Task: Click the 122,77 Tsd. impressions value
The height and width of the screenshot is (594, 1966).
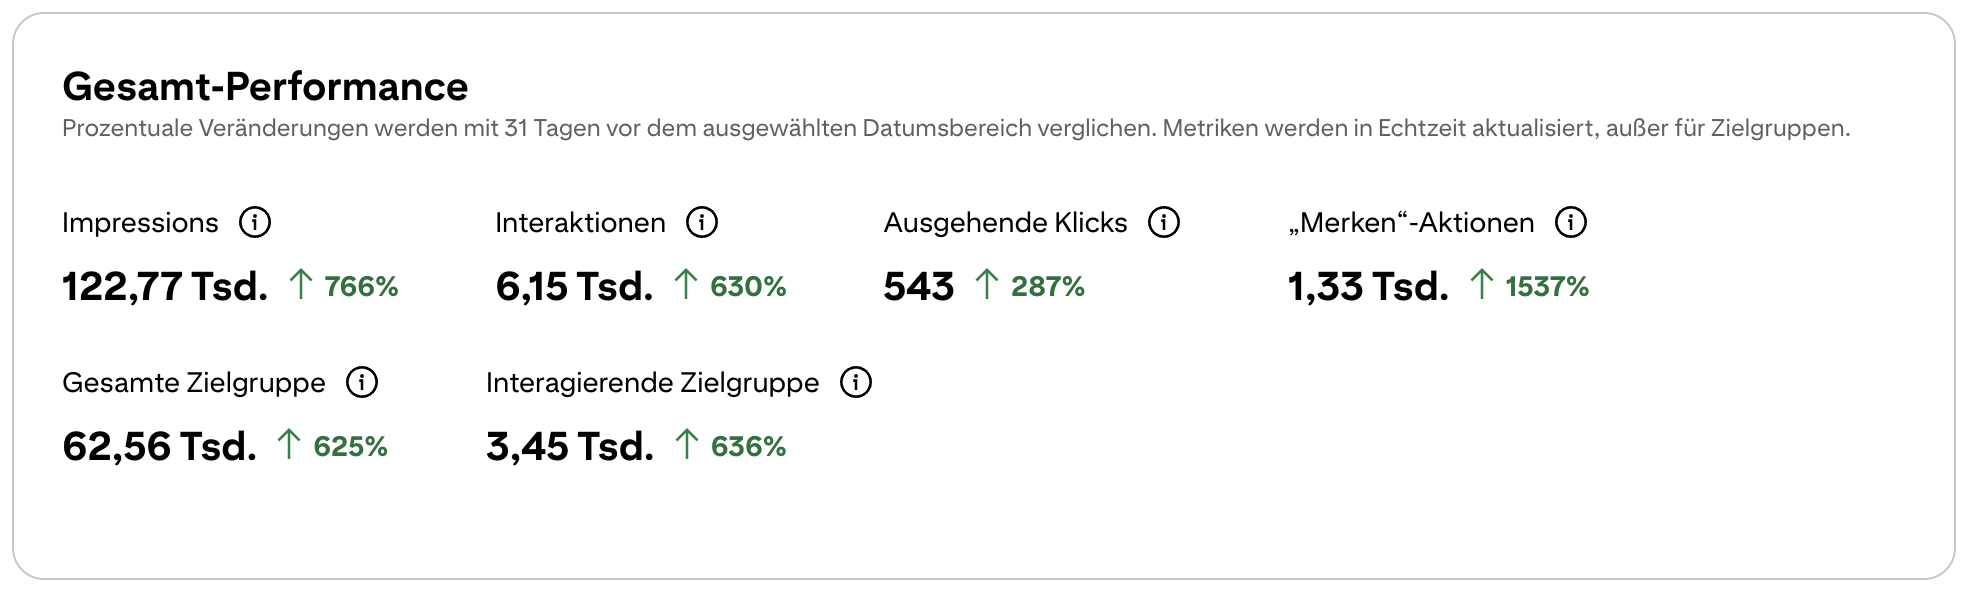Action: click(x=165, y=288)
